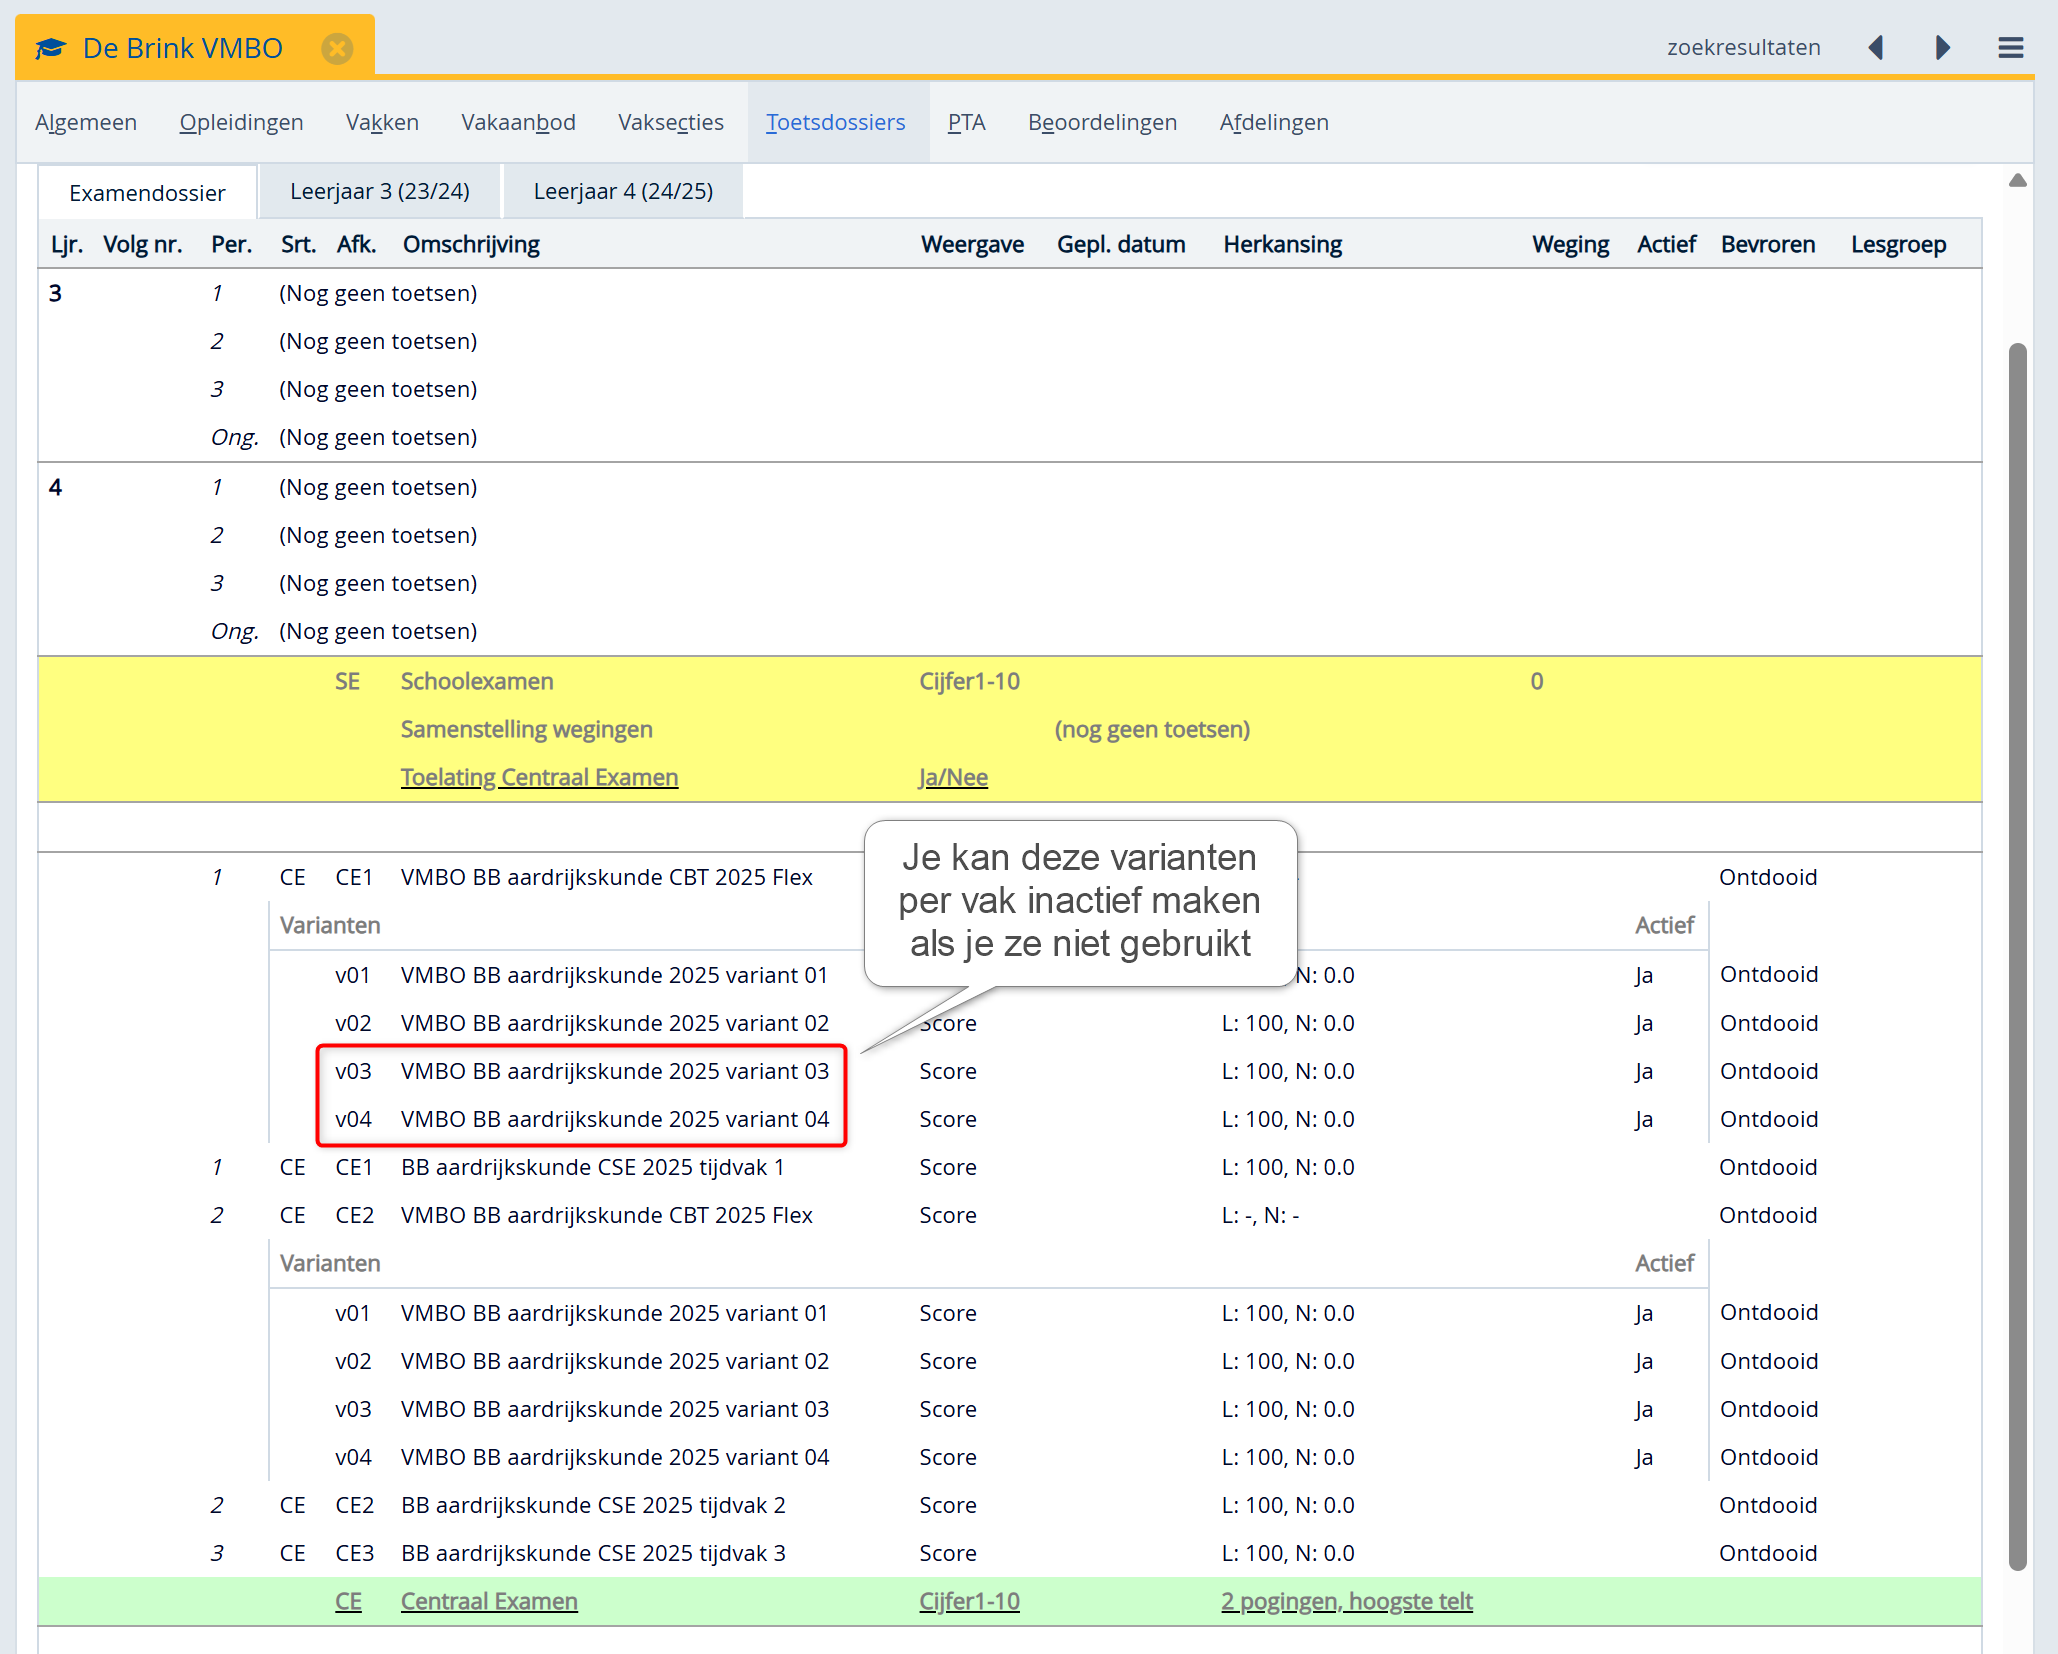Open Toelating Centraal Examen link
2058x1654 pixels.
(x=539, y=777)
